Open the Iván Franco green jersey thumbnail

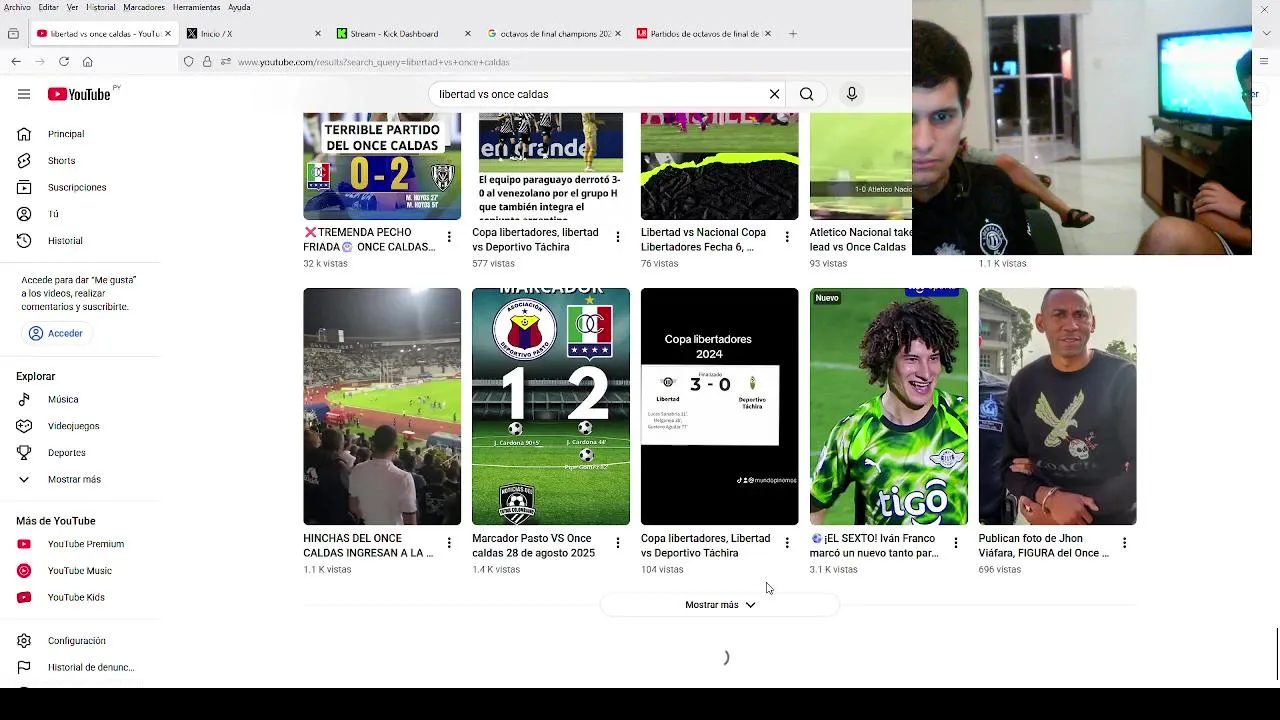pyautogui.click(x=889, y=406)
